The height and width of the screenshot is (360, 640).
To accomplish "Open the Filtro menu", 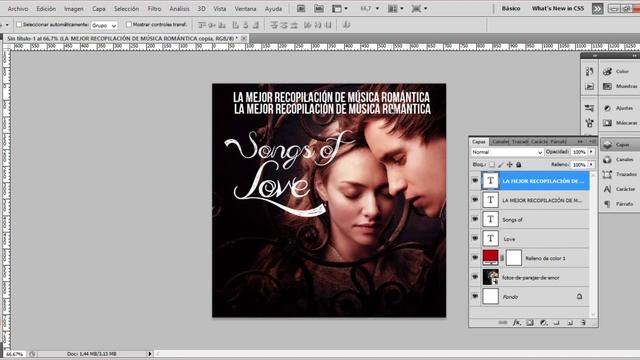I will point(154,9).
